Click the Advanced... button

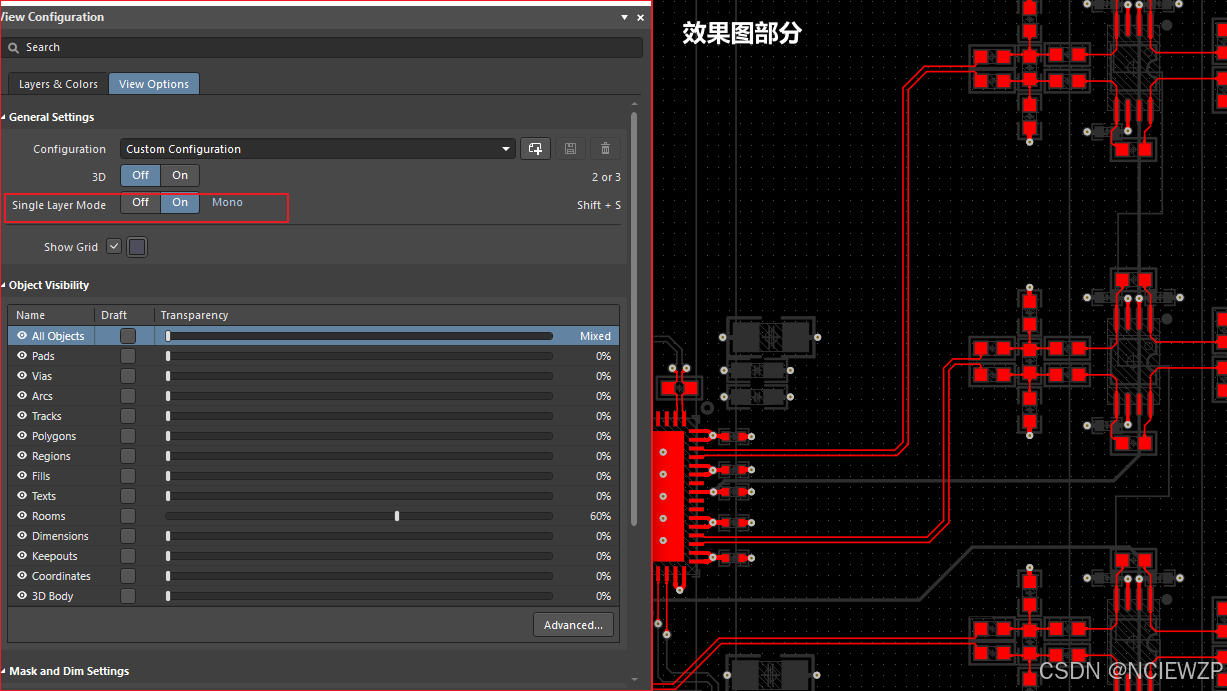click(x=573, y=625)
